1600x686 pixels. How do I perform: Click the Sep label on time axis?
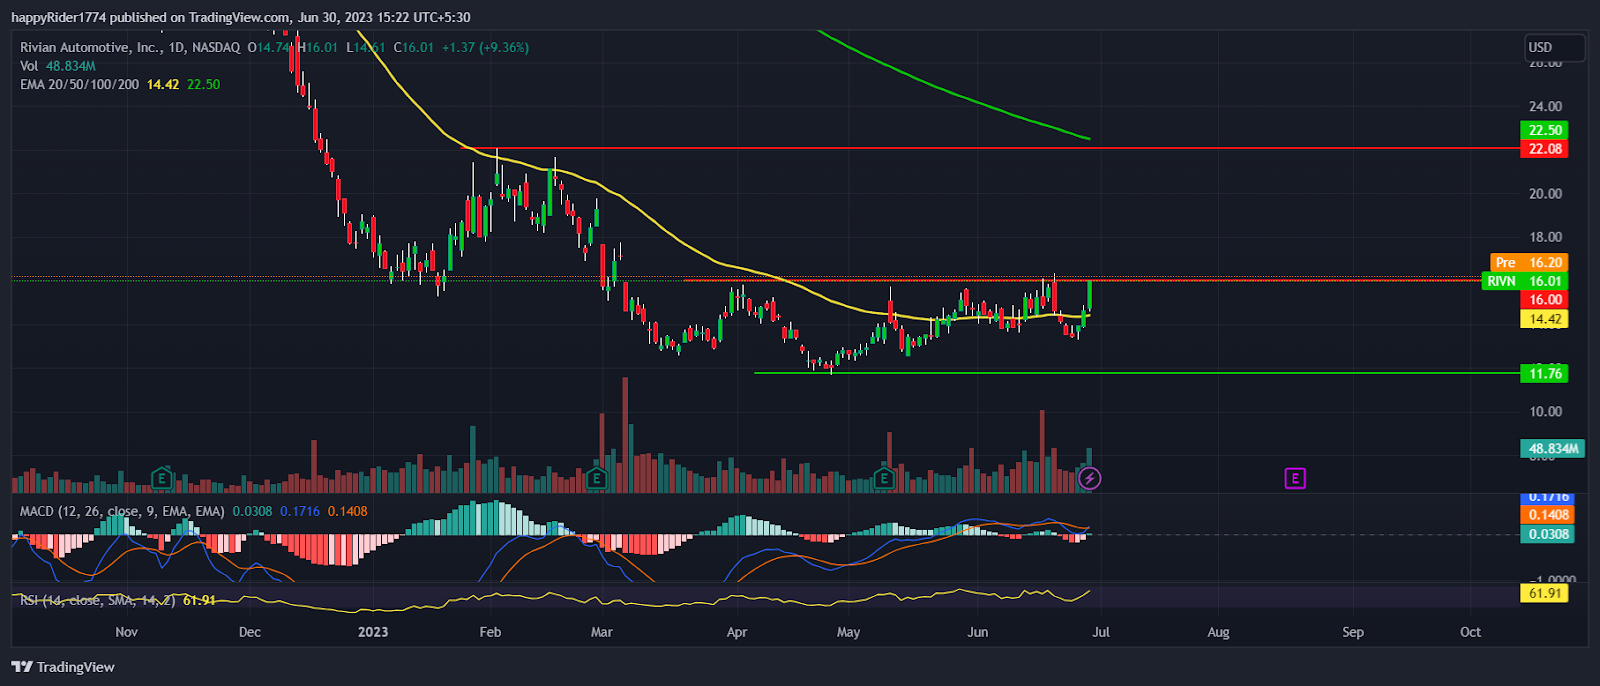(1352, 632)
